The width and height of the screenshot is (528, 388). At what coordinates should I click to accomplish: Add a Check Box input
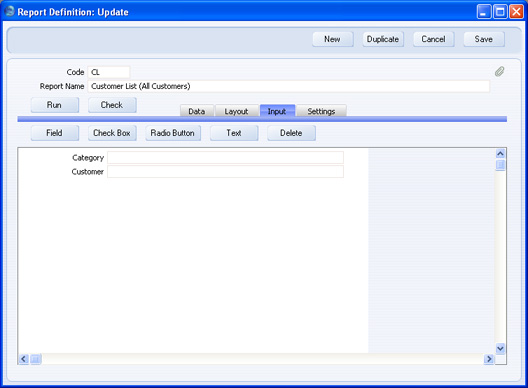112,133
